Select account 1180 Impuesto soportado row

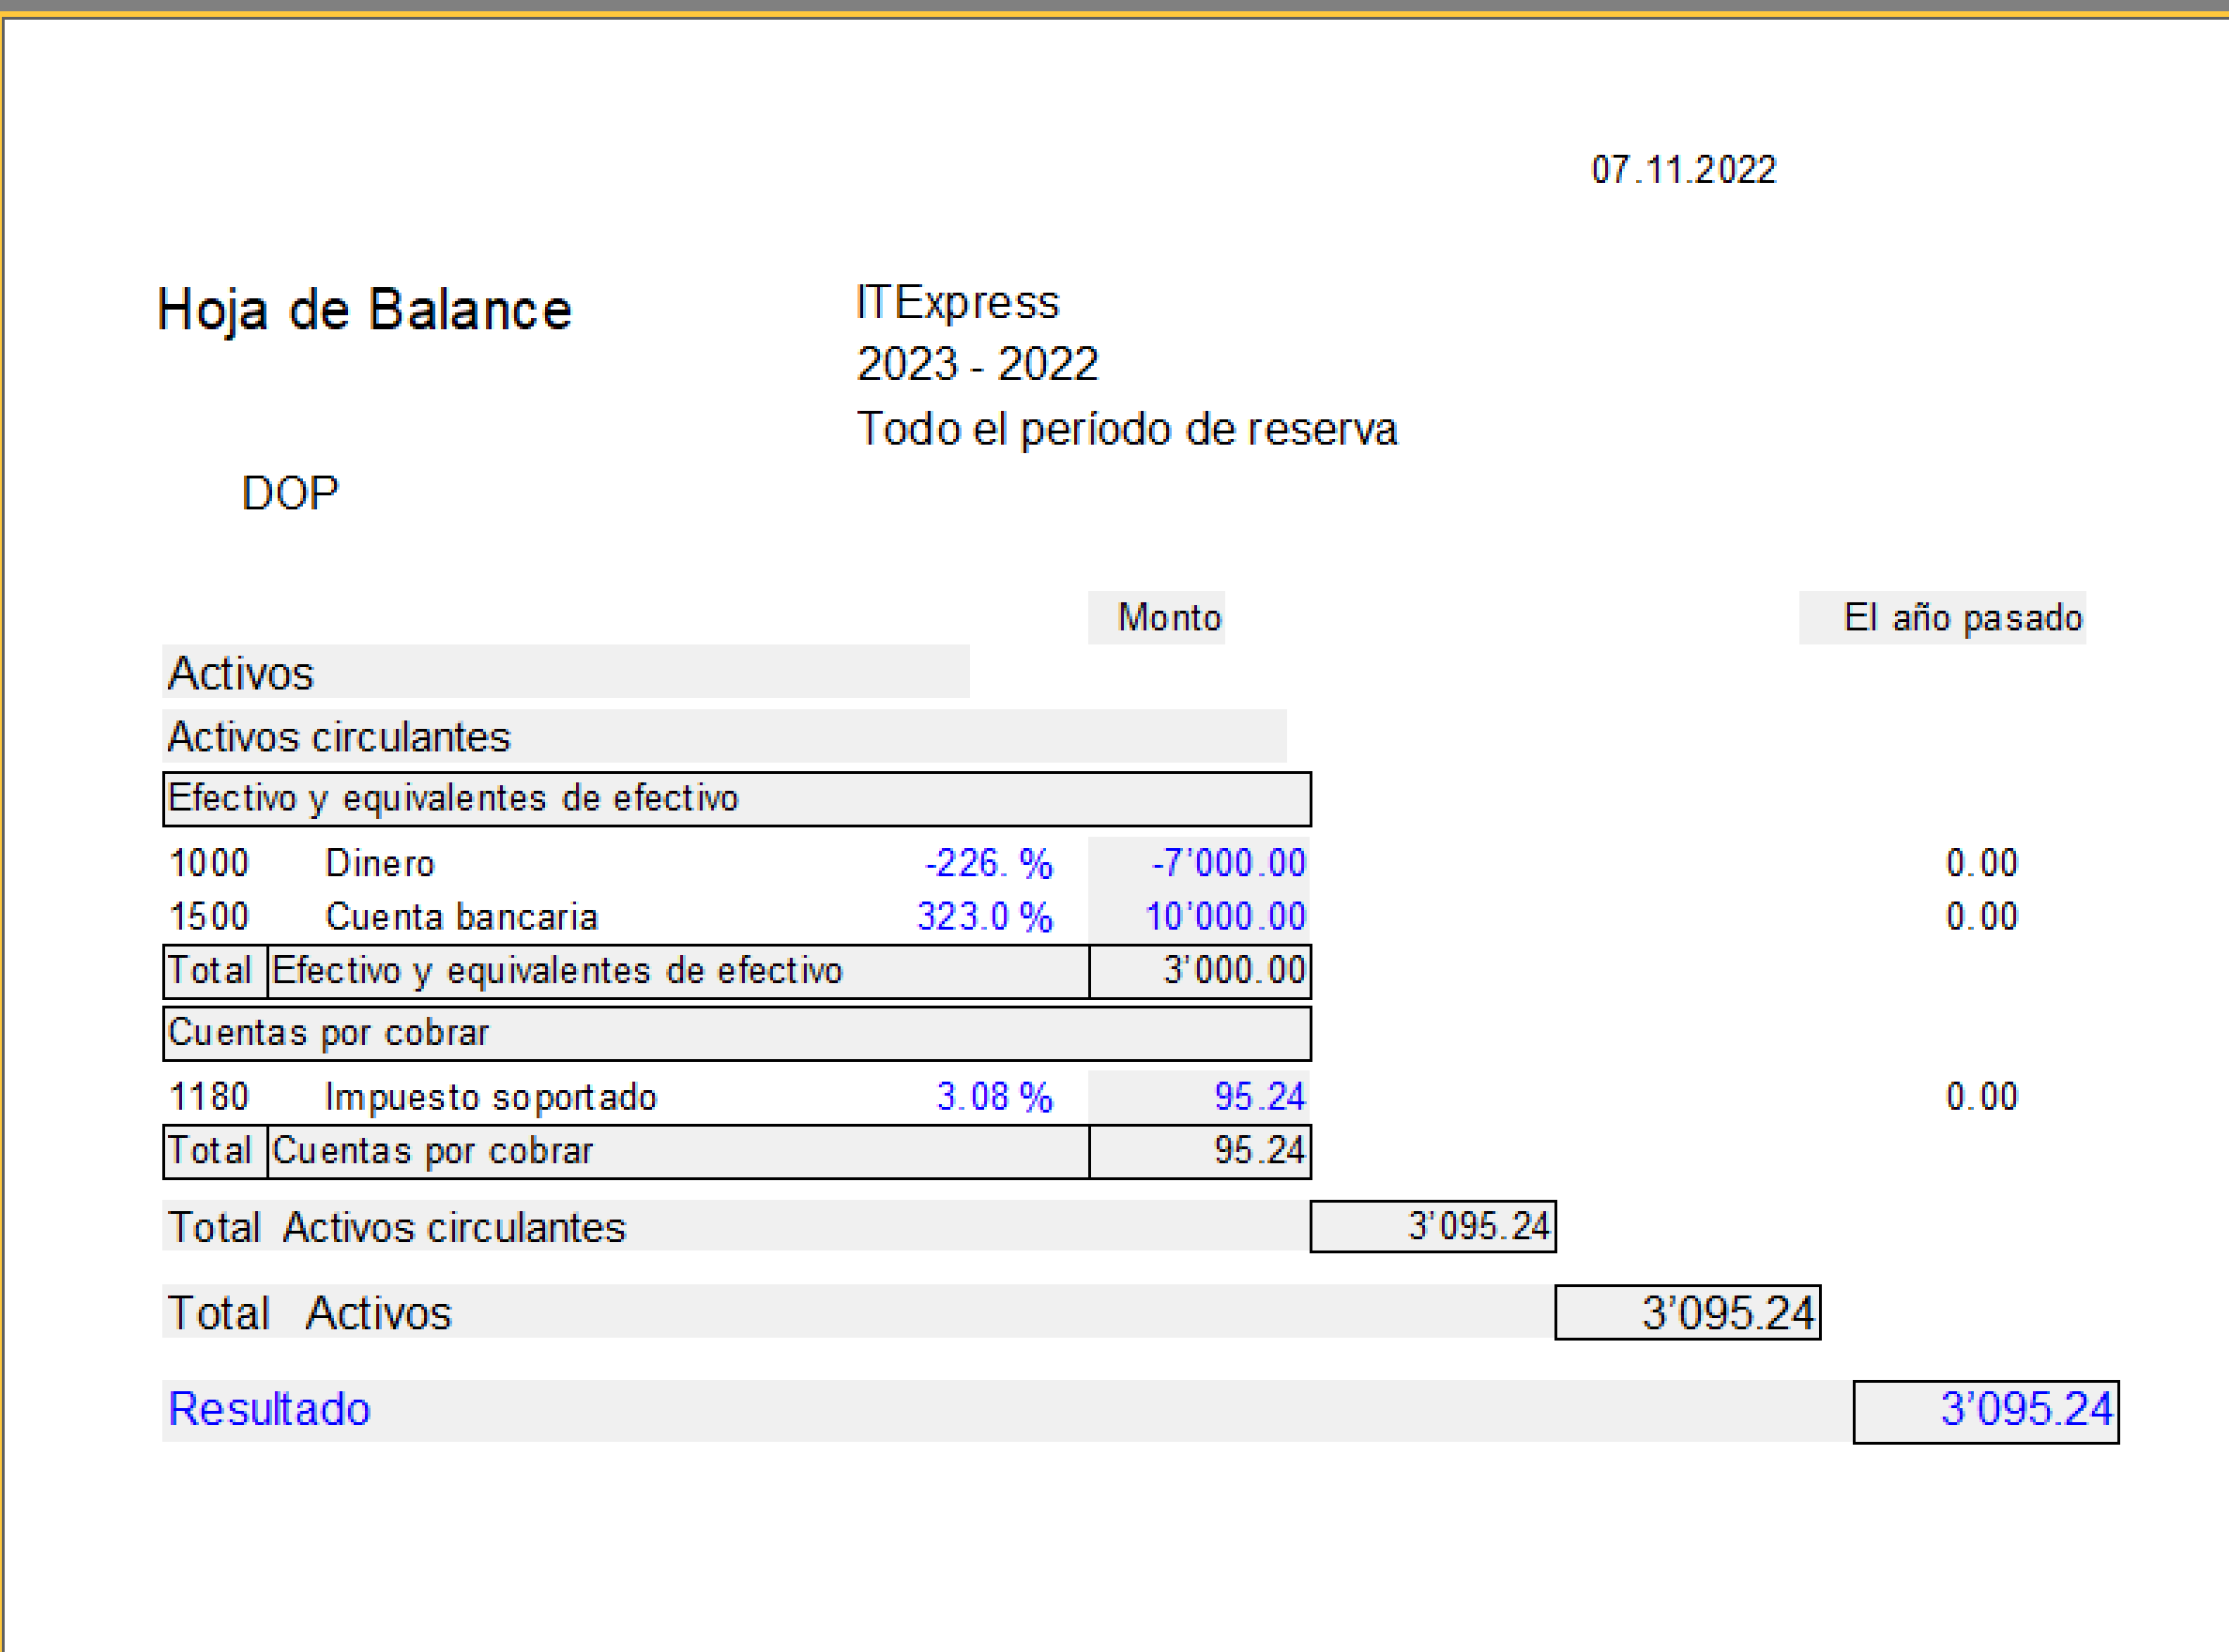pos(490,1097)
